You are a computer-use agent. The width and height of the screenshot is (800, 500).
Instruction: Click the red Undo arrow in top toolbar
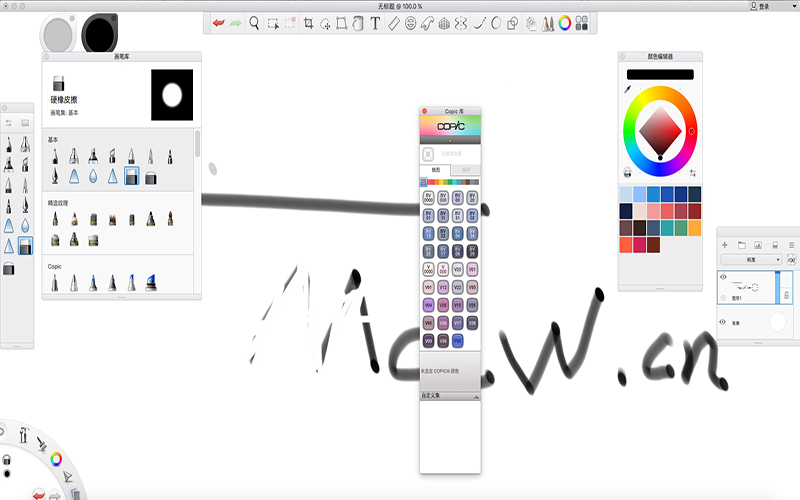pos(219,23)
